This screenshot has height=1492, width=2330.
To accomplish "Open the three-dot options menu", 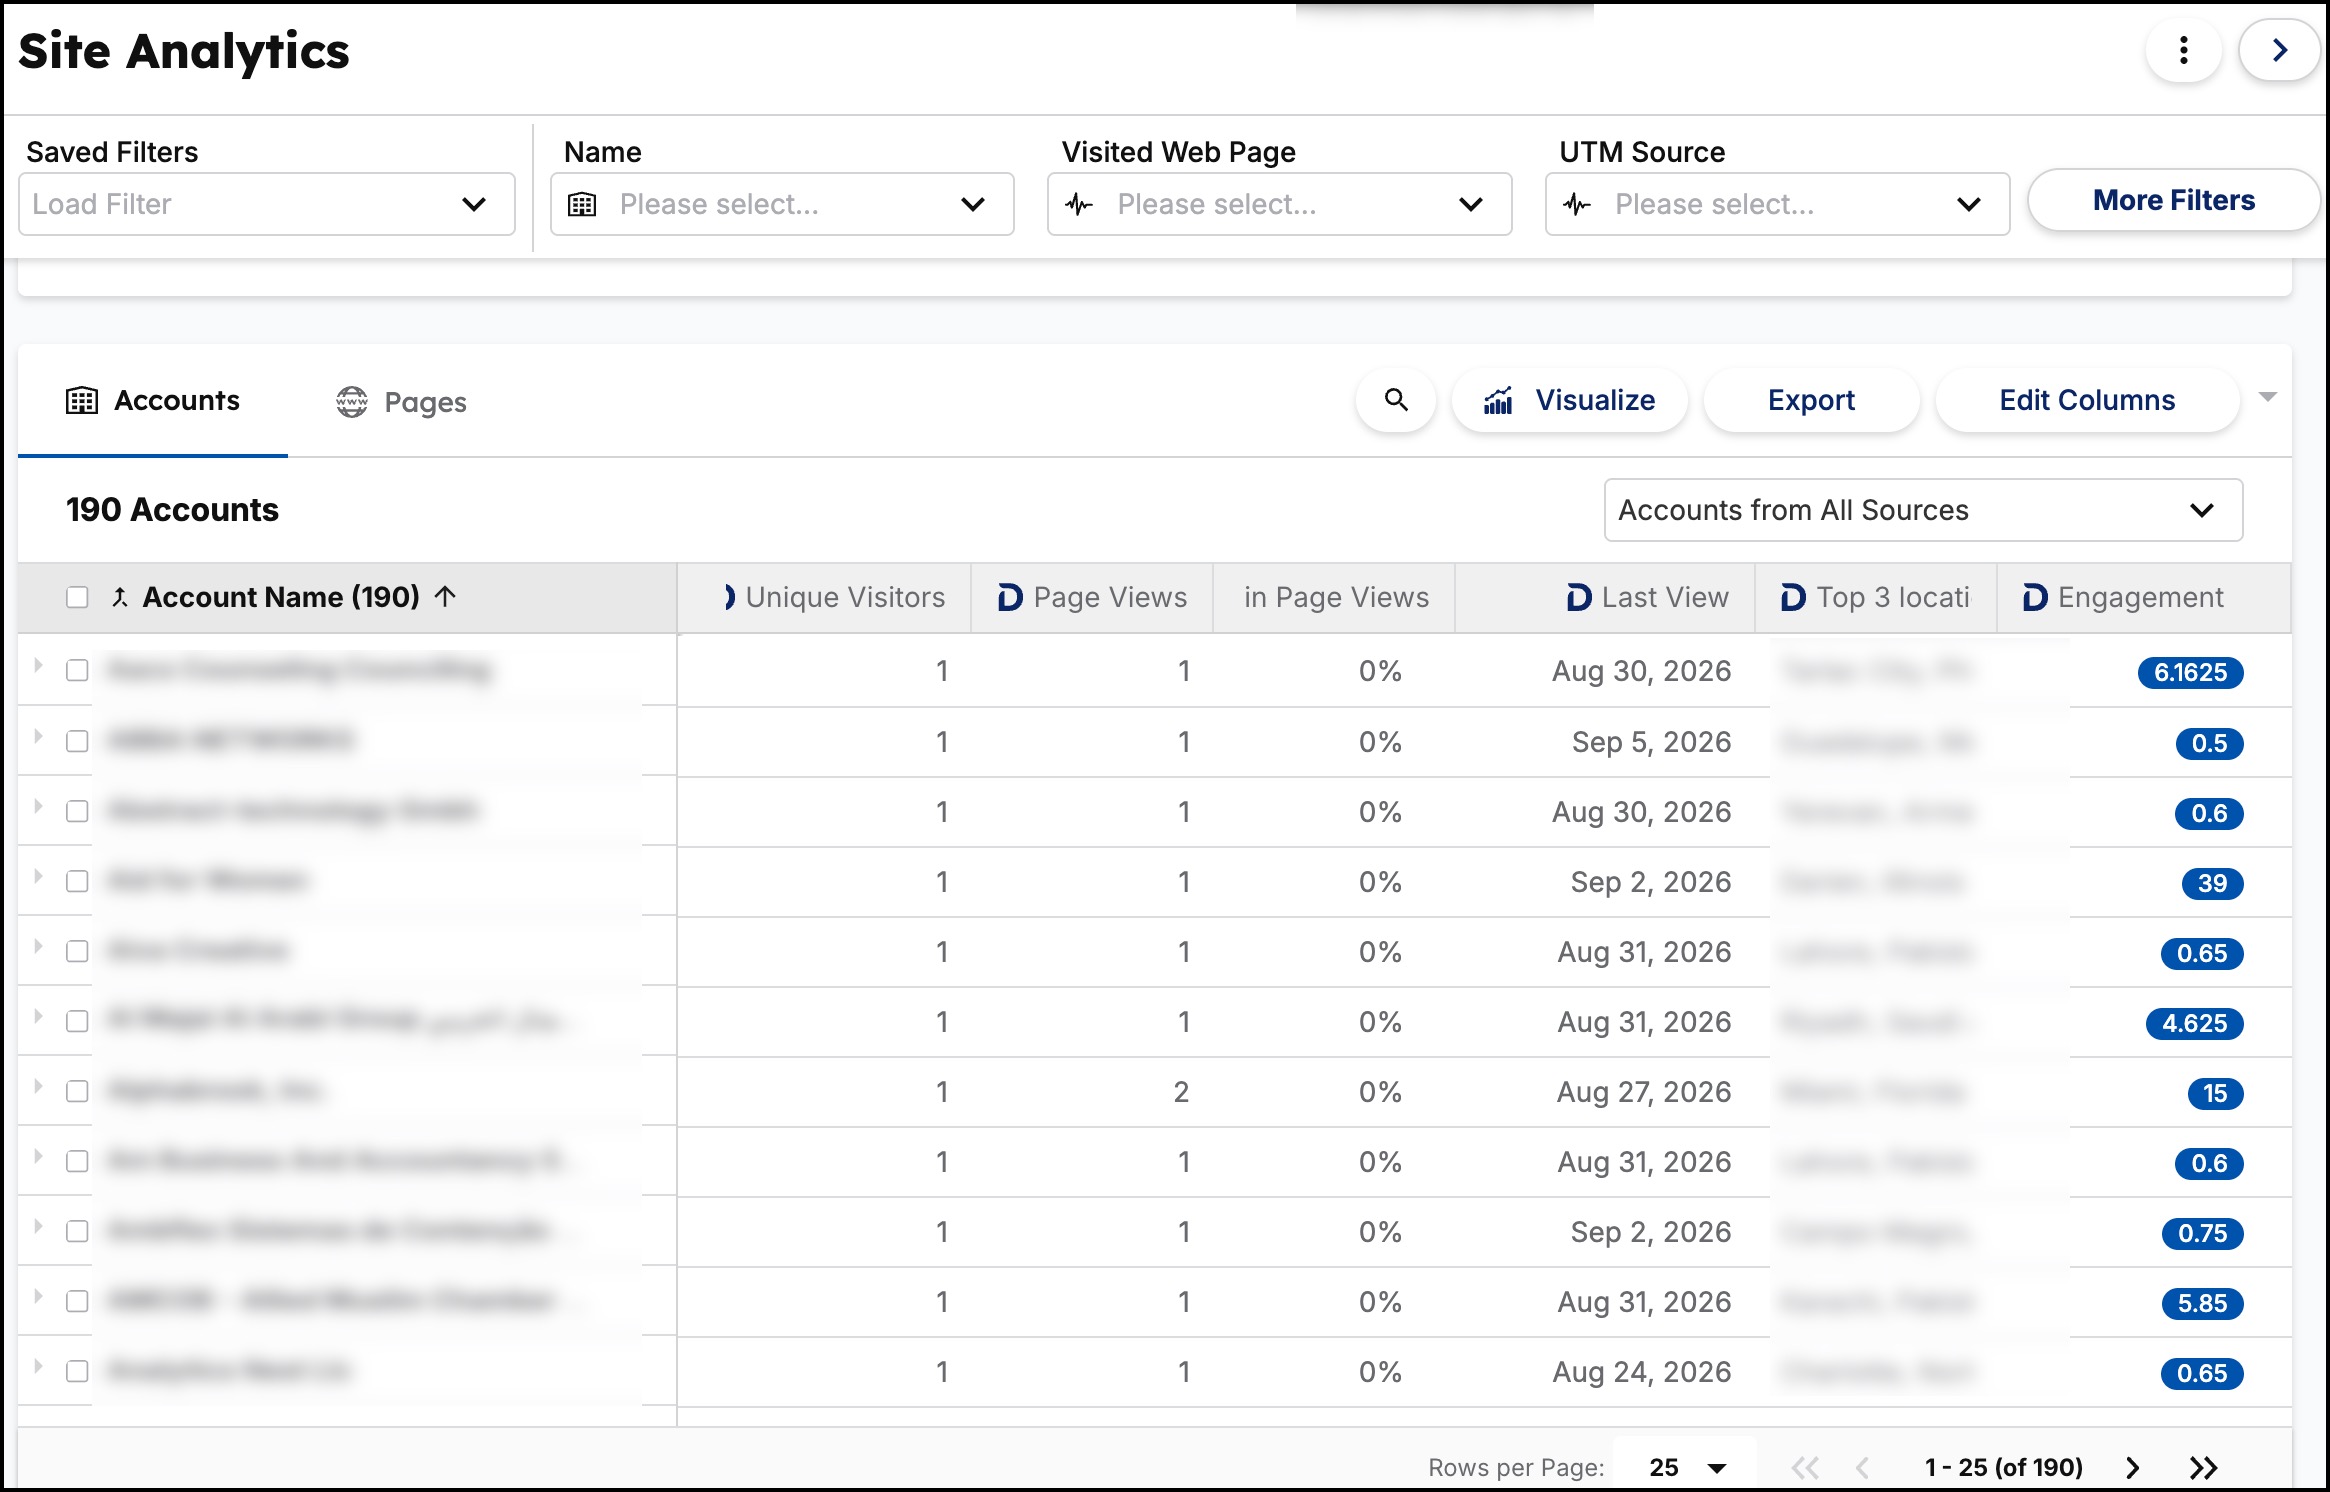I will tap(2183, 51).
